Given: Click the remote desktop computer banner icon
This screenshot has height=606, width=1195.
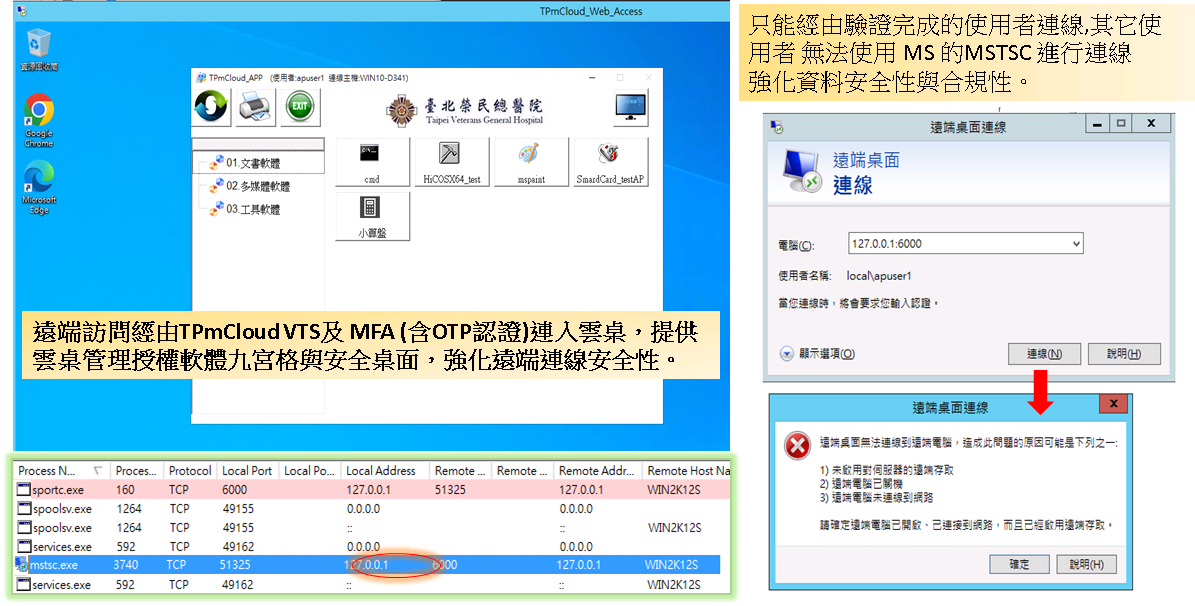Looking at the screenshot, I should pyautogui.click(x=803, y=172).
